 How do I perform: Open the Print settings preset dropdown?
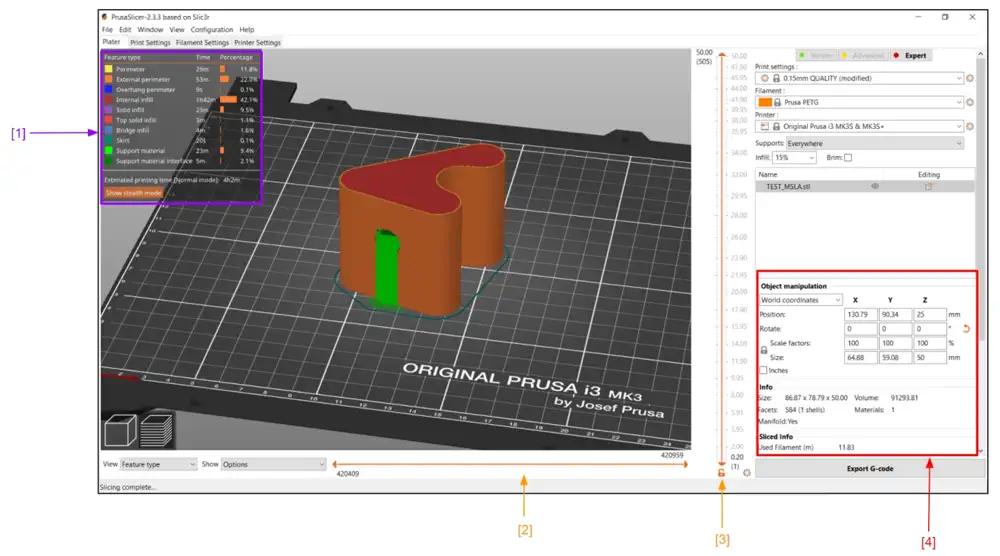coord(860,78)
